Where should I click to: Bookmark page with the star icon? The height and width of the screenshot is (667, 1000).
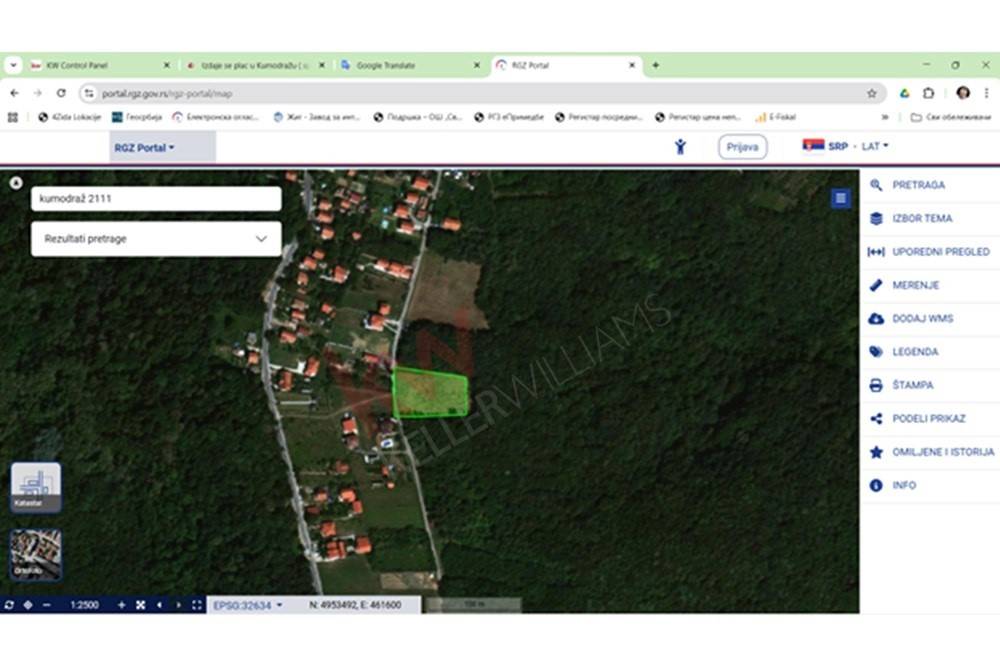click(871, 94)
